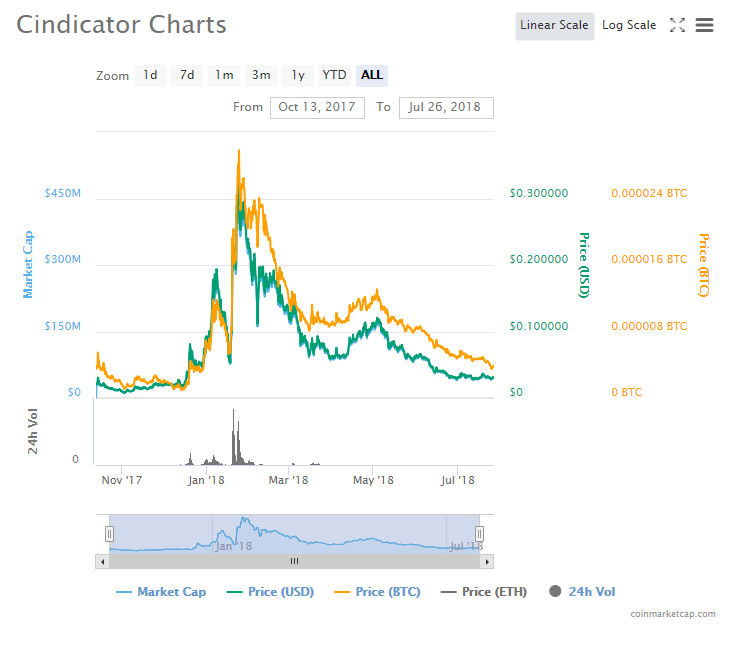Click the $300M market cap axis label
750x645 pixels.
pyautogui.click(x=63, y=259)
